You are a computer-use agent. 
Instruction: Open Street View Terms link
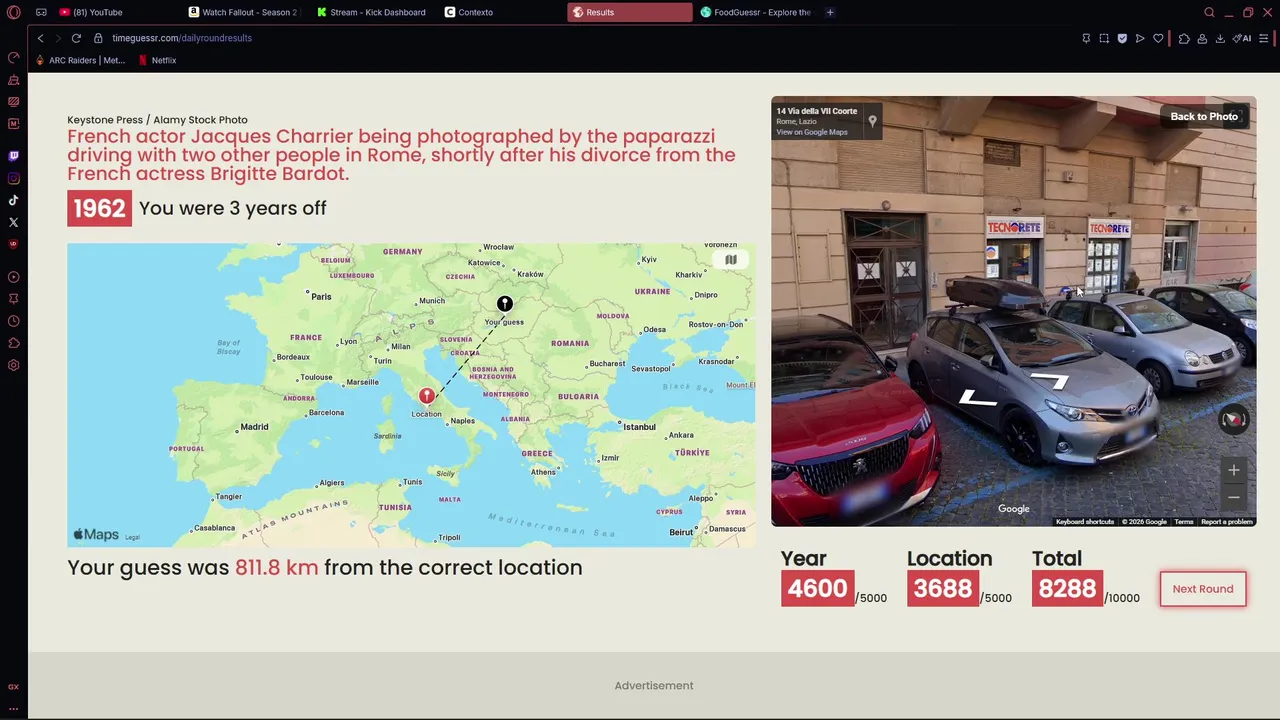[1184, 522]
